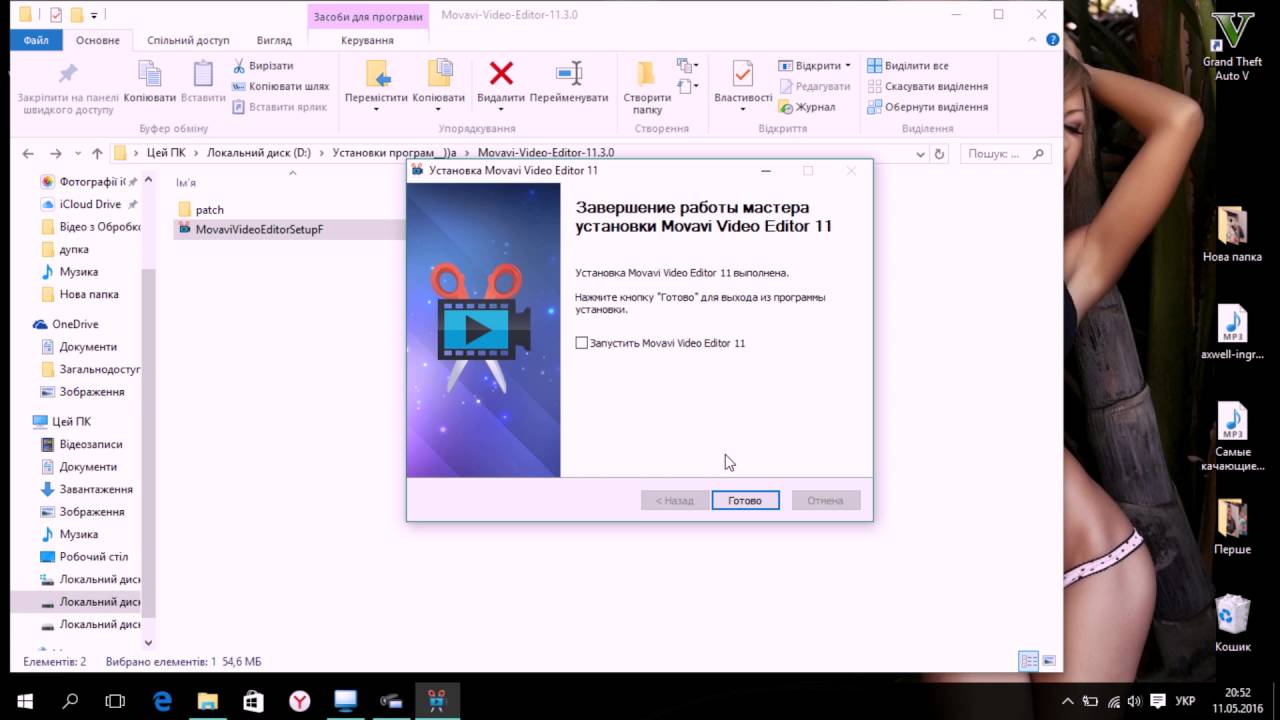Click the Журнал history command
Screen dimensions: 1280x720
pos(807,107)
